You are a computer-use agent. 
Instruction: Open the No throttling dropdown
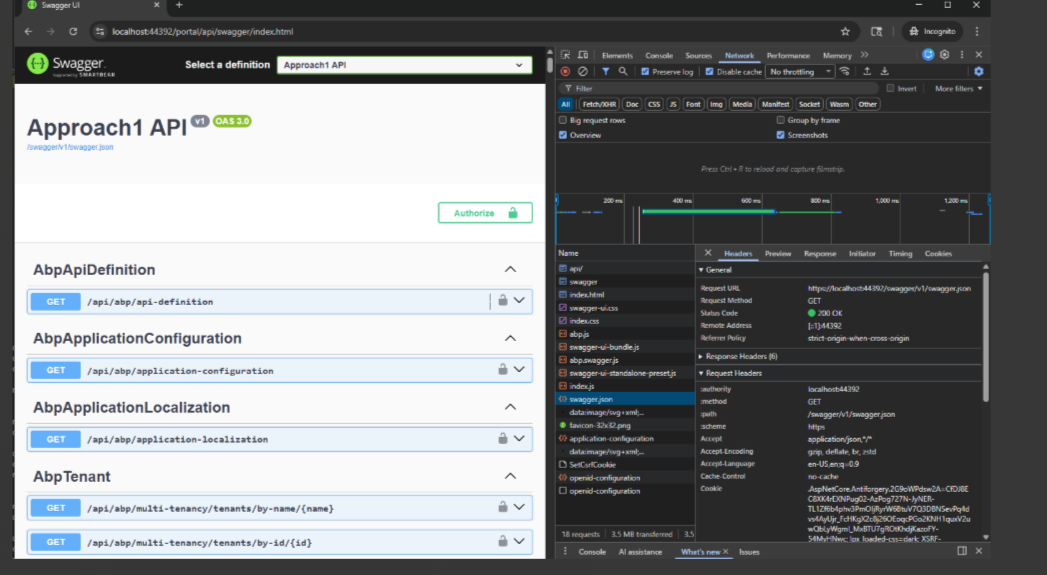tap(800, 72)
